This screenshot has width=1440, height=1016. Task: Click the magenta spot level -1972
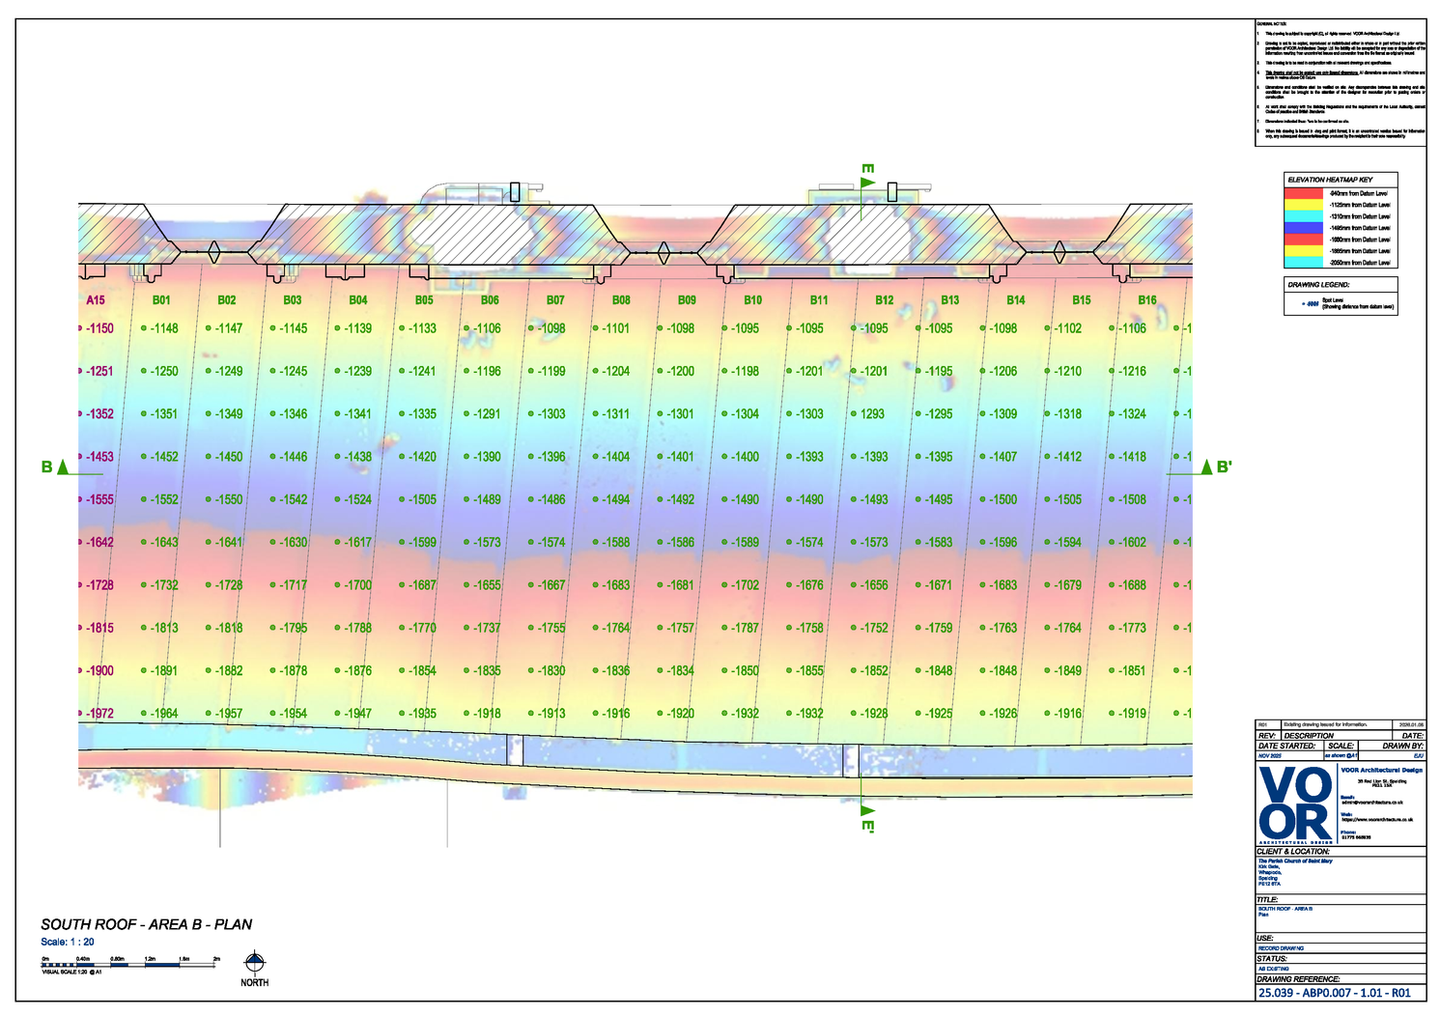(x=99, y=713)
